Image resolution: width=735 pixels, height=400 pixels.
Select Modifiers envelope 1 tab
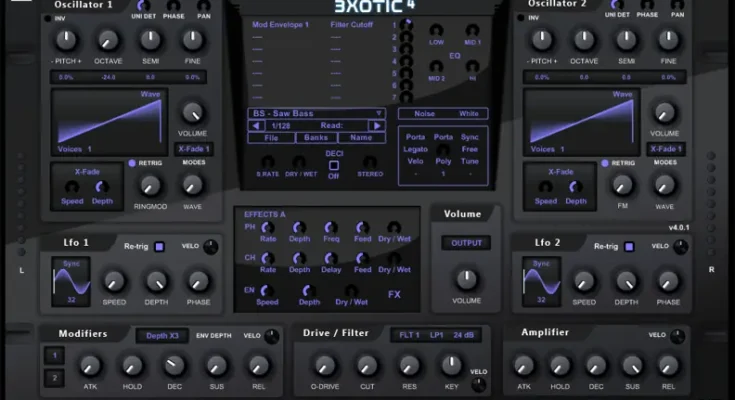pos(54,355)
